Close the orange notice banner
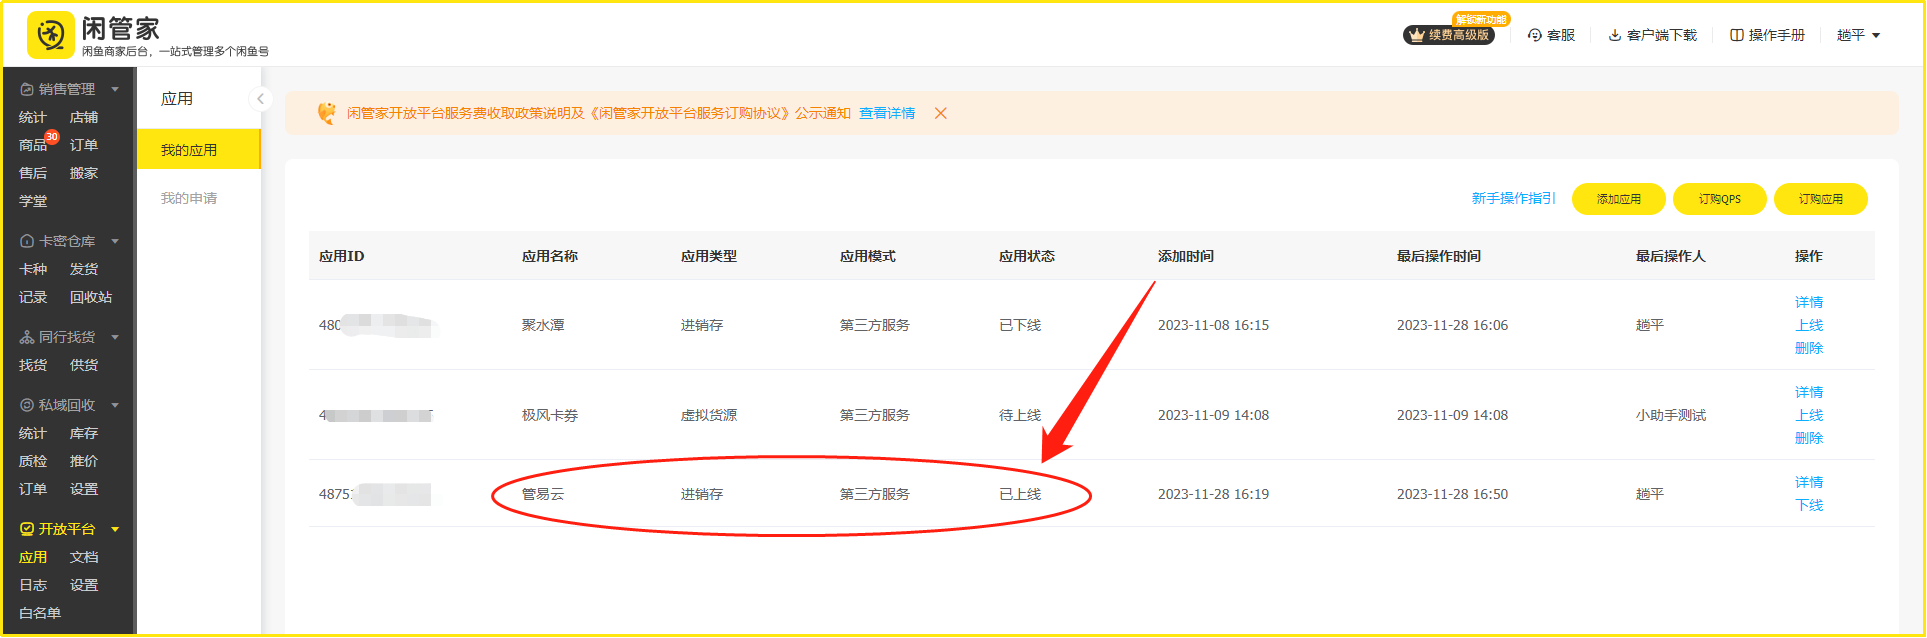The width and height of the screenshot is (1927, 638). pos(940,114)
